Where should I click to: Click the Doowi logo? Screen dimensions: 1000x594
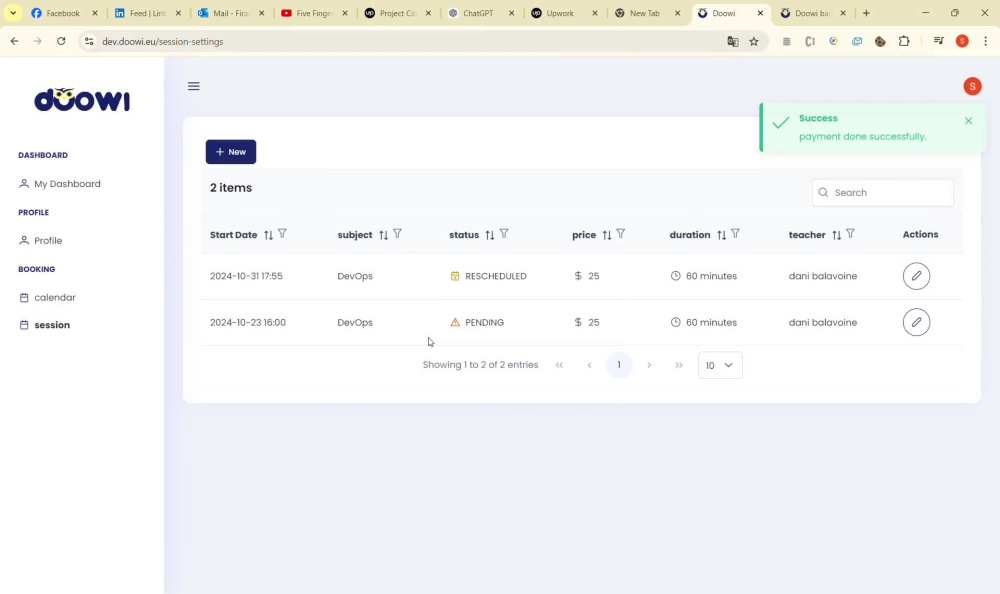pos(82,100)
